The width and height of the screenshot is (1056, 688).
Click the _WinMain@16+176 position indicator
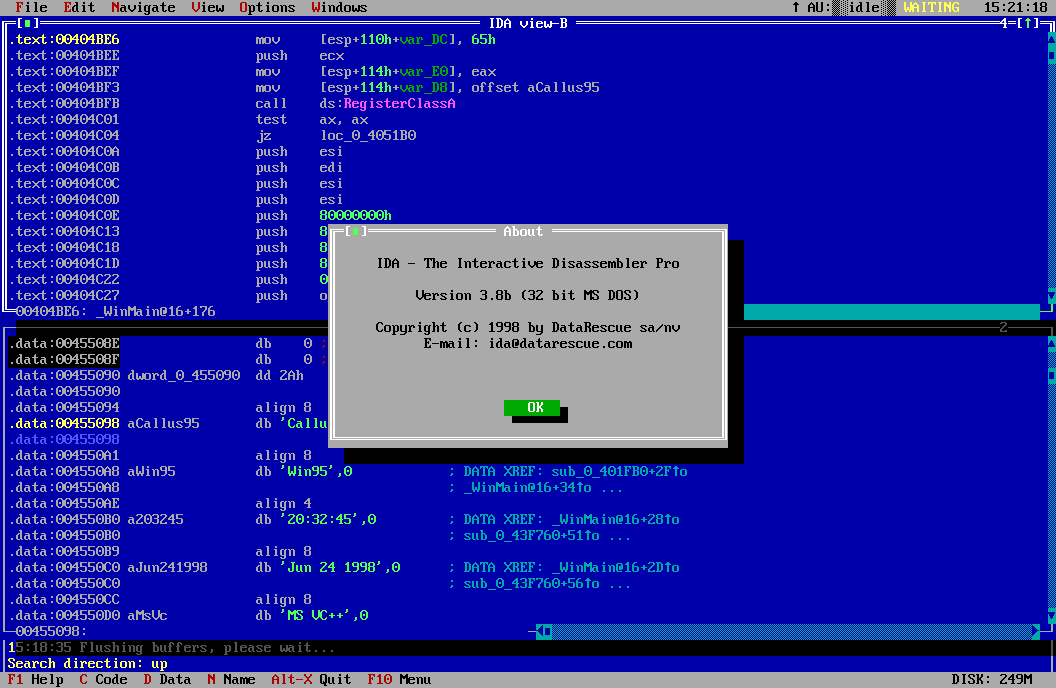tap(156, 312)
